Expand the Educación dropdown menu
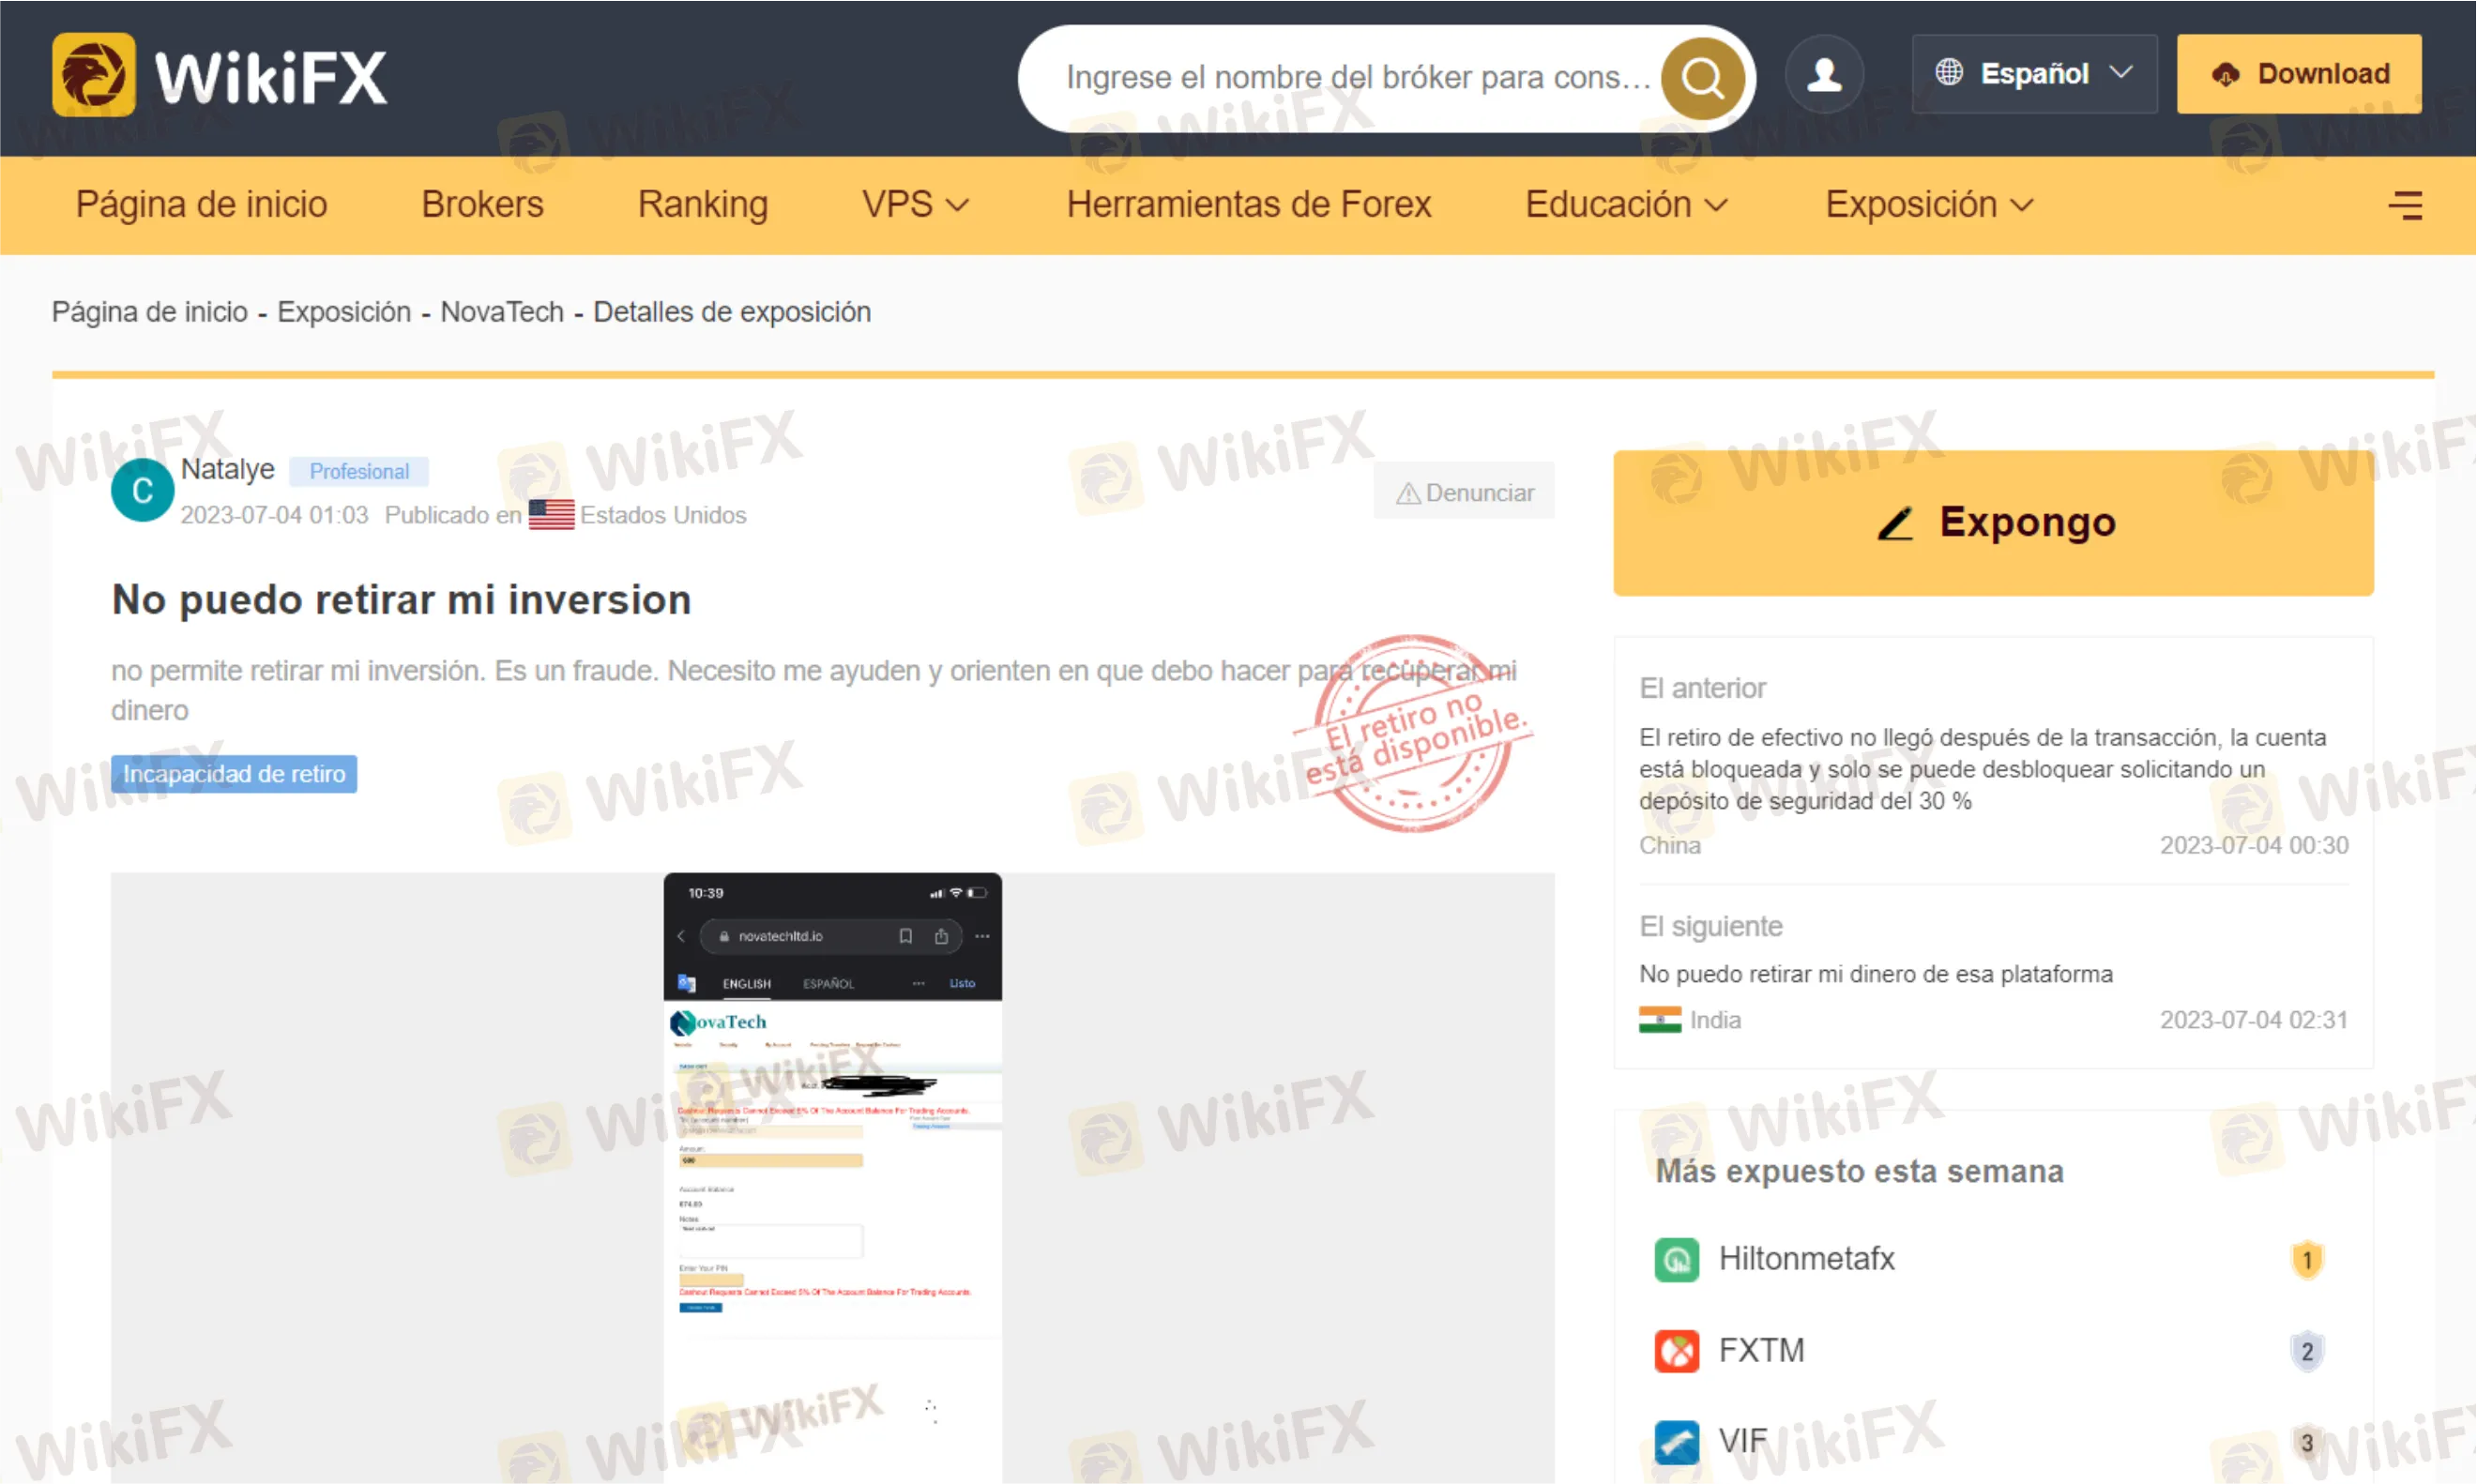This screenshot has height=1484, width=2477. 1625,205
